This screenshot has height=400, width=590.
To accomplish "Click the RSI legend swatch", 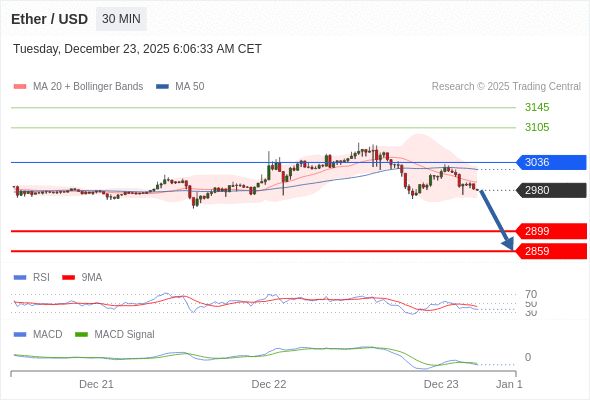I will pyautogui.click(x=20, y=277).
